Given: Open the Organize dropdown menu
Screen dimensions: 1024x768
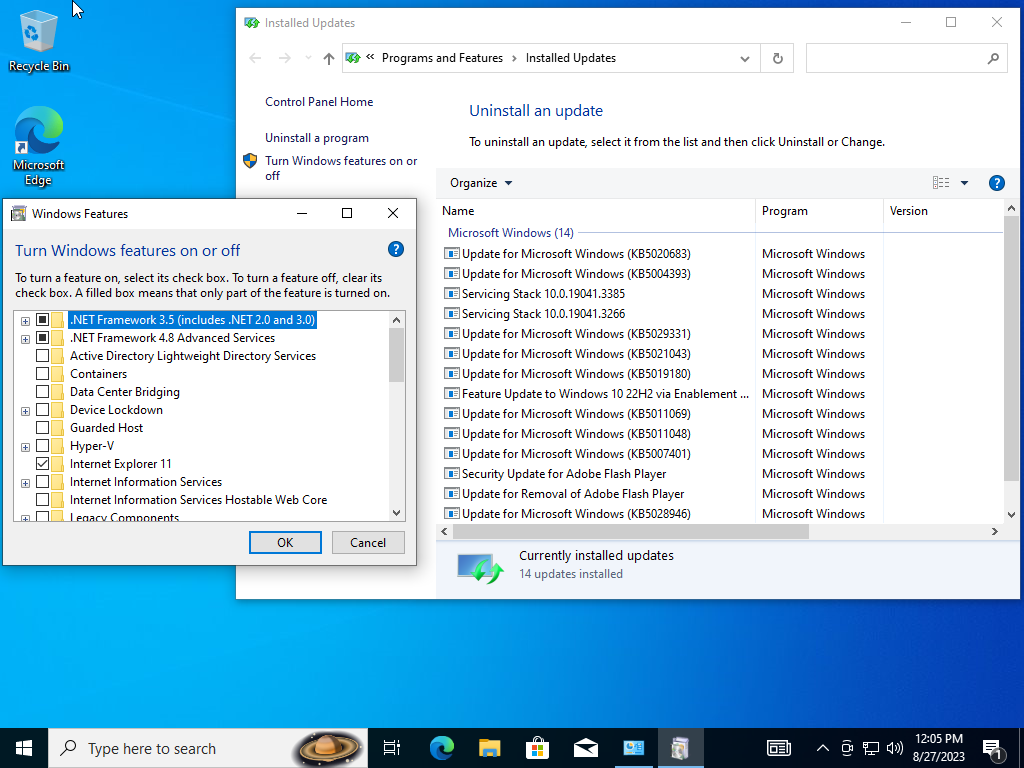Looking at the screenshot, I should click(481, 183).
